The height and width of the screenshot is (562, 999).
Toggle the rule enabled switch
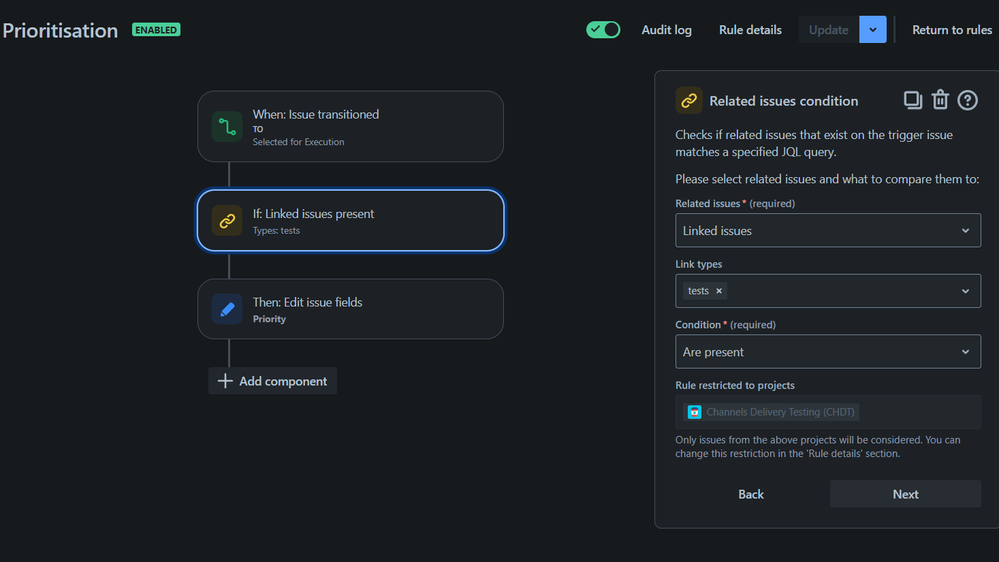point(603,30)
